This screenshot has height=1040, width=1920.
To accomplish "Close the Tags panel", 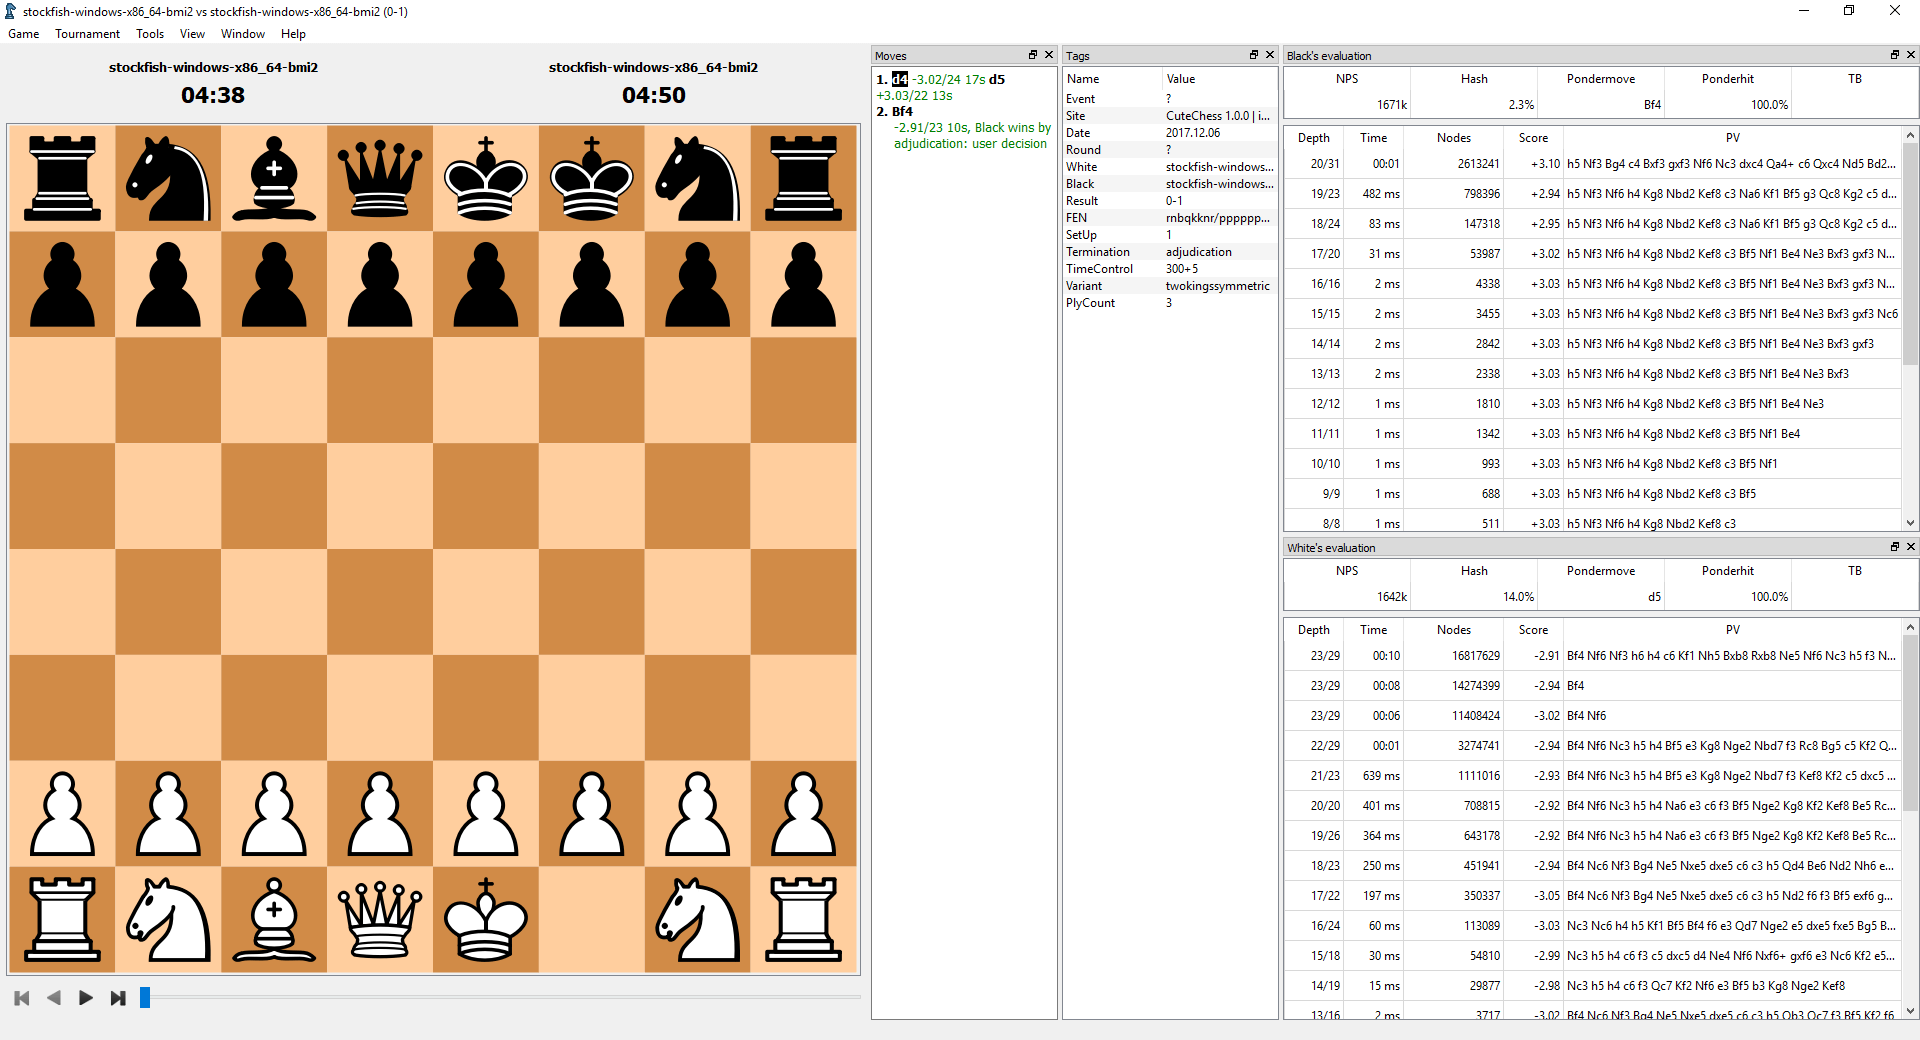I will tap(1270, 55).
